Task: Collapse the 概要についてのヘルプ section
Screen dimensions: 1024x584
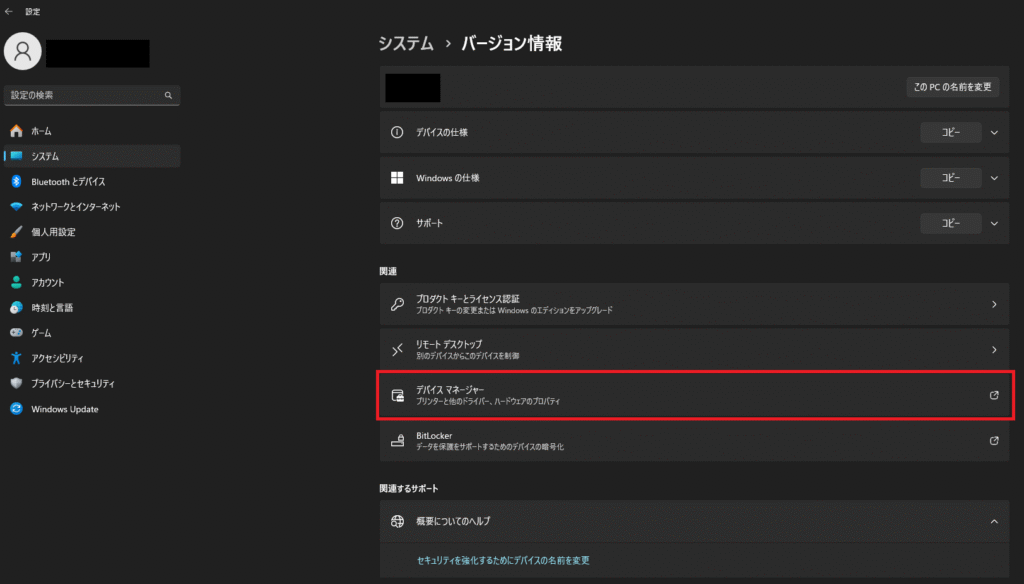Action: pyautogui.click(x=994, y=521)
